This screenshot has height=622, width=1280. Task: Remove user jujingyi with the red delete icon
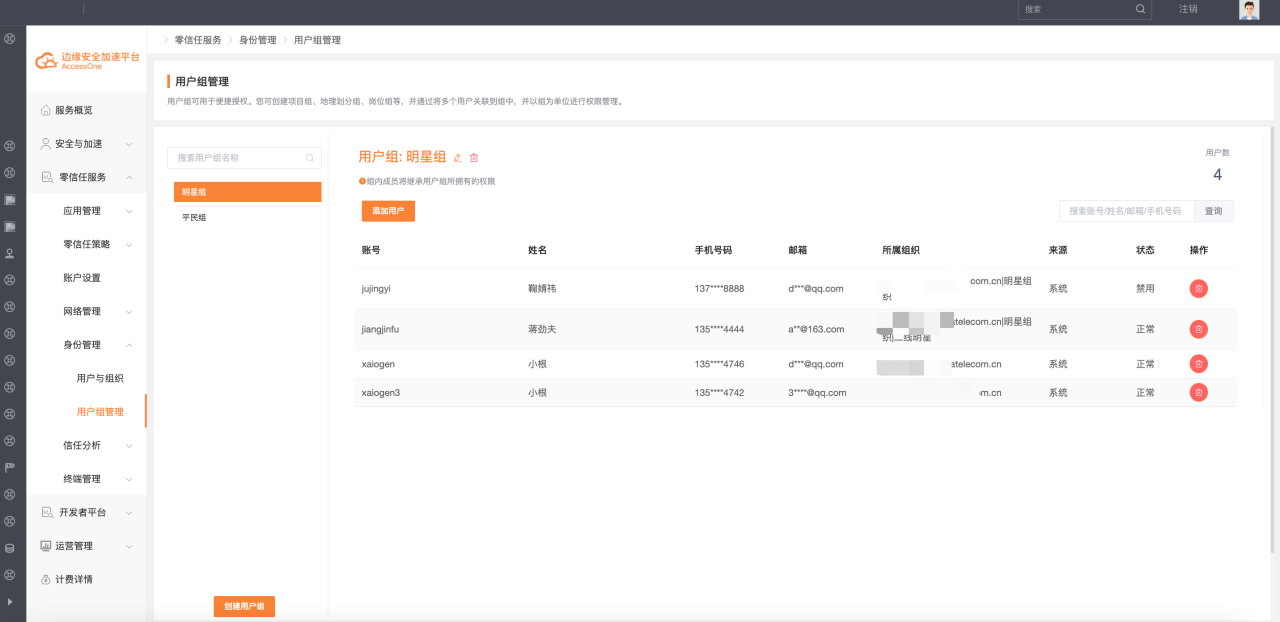(1198, 289)
